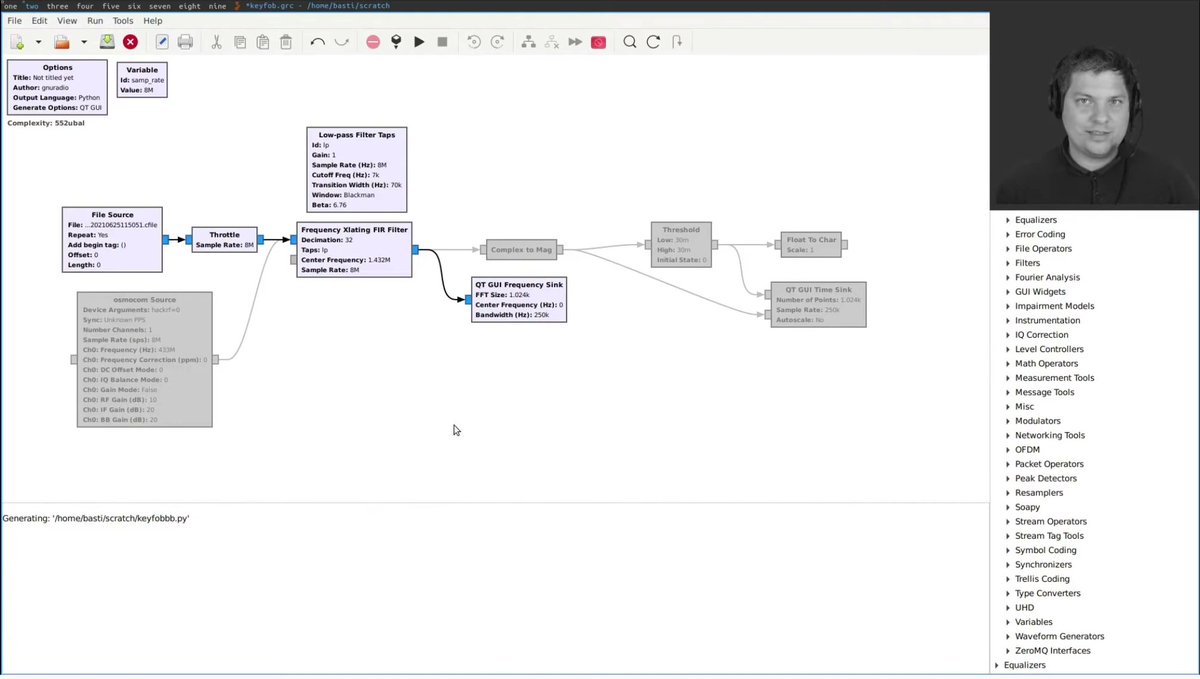This screenshot has width=1200, height=679.
Task: Open the Tools menu
Action: pyautogui.click(x=123, y=20)
